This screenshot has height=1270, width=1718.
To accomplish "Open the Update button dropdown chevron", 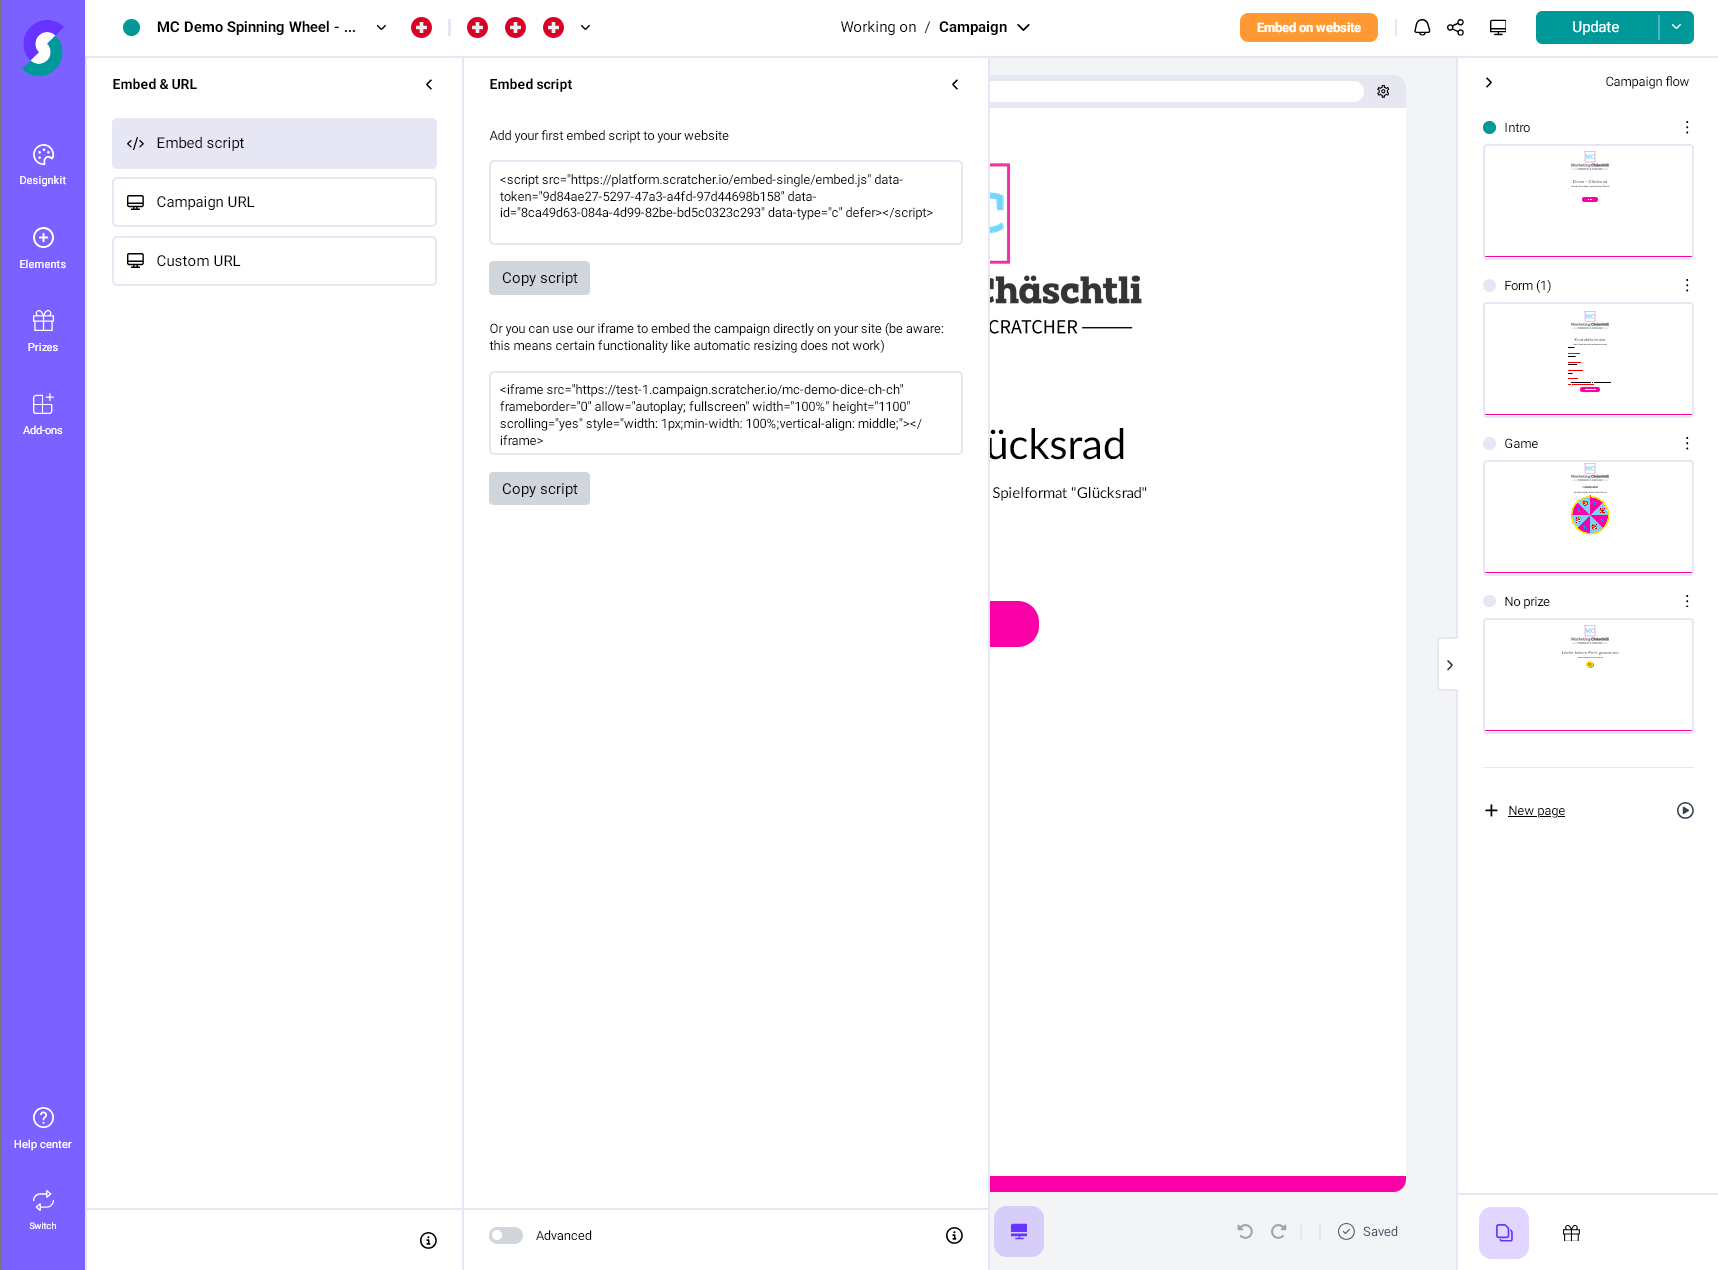I will tap(1676, 27).
